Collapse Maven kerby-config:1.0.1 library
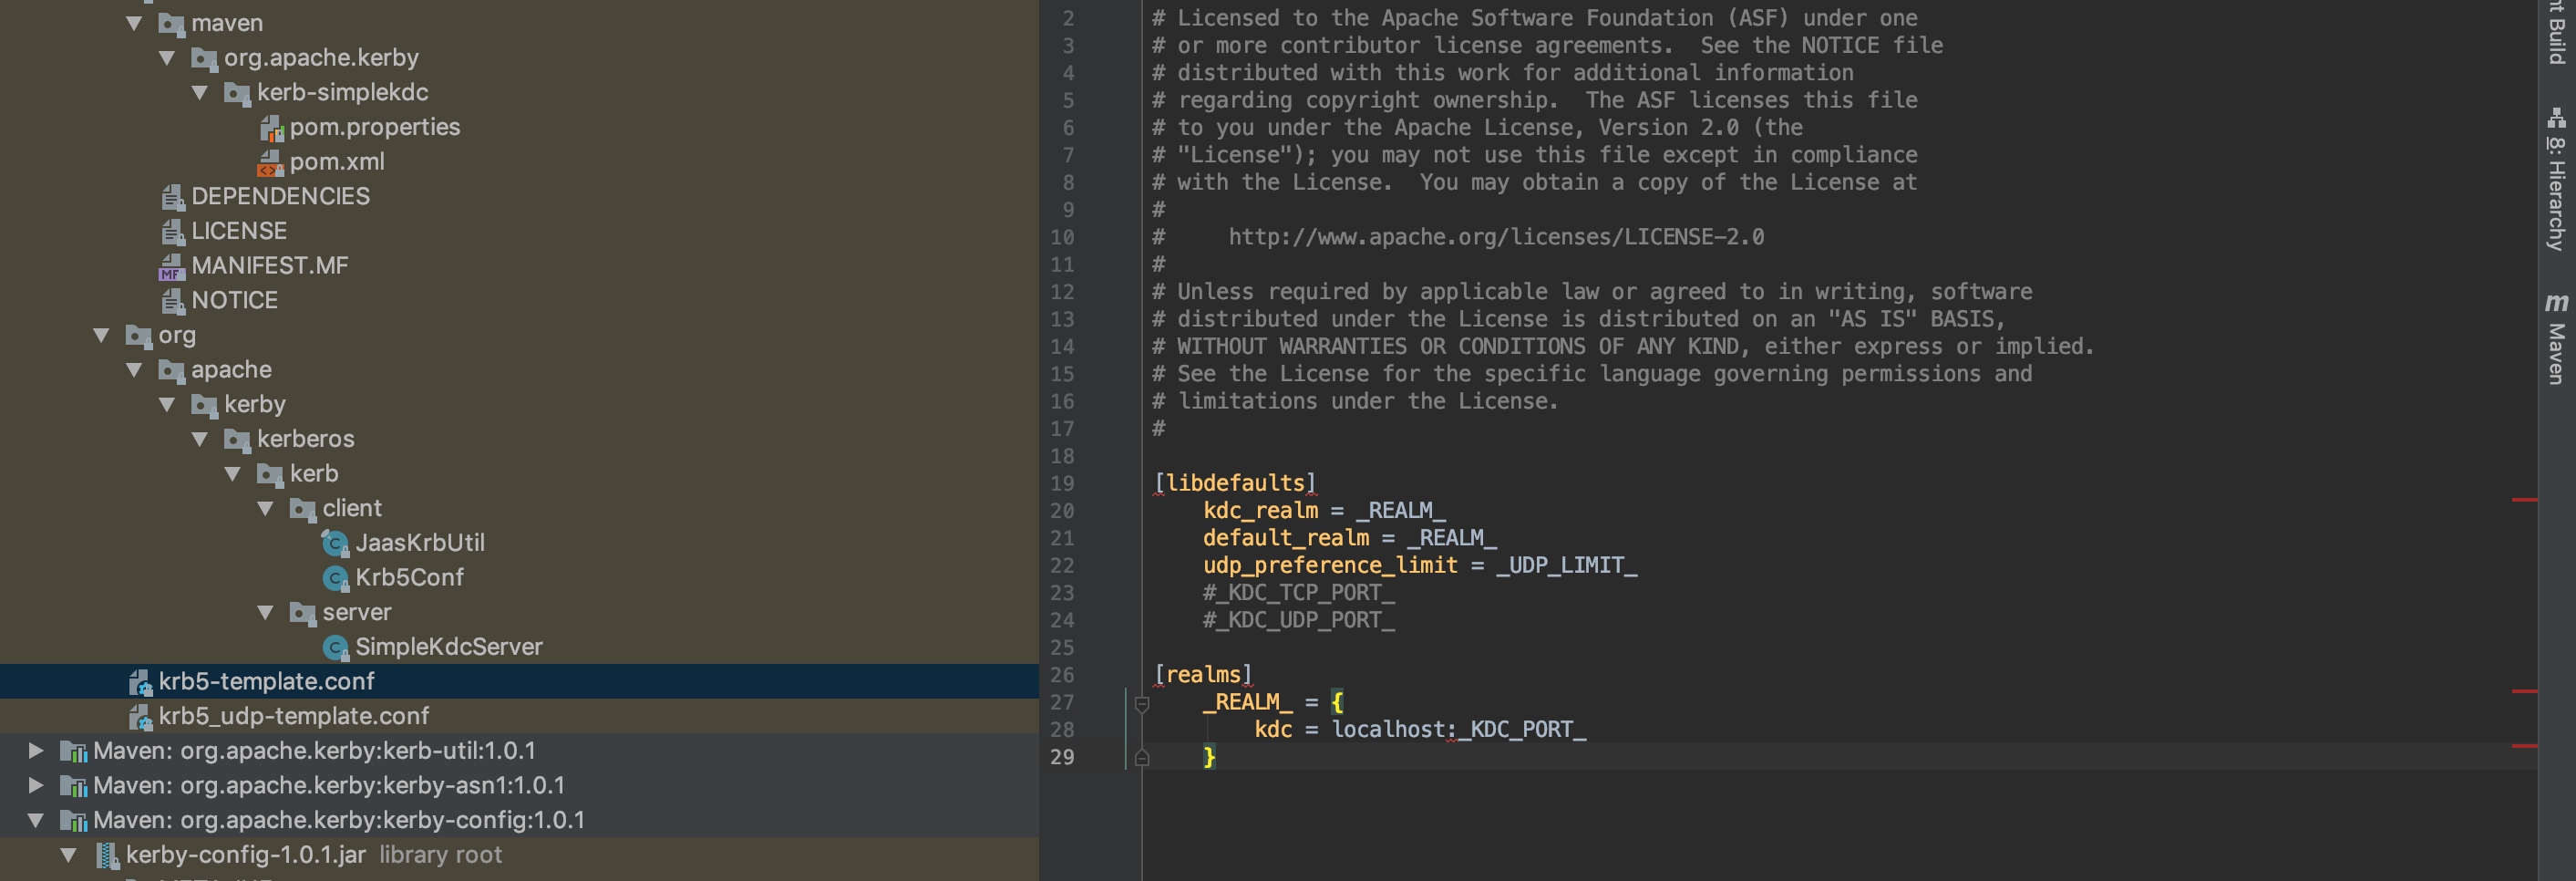The image size is (2576, 881). 35,820
